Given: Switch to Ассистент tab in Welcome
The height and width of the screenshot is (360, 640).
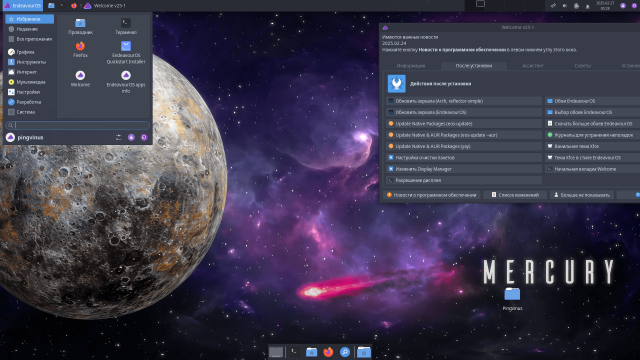Looking at the screenshot, I should 533,66.
